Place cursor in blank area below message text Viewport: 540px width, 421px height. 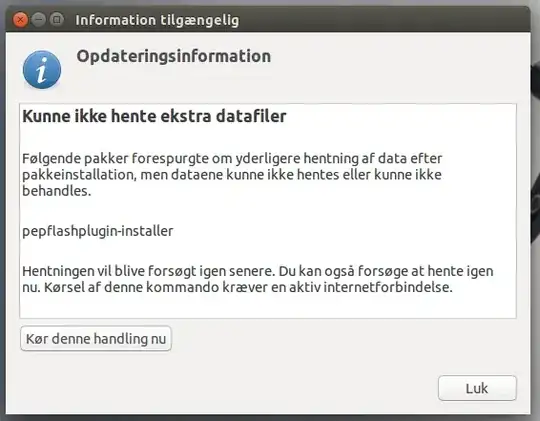click(268, 306)
